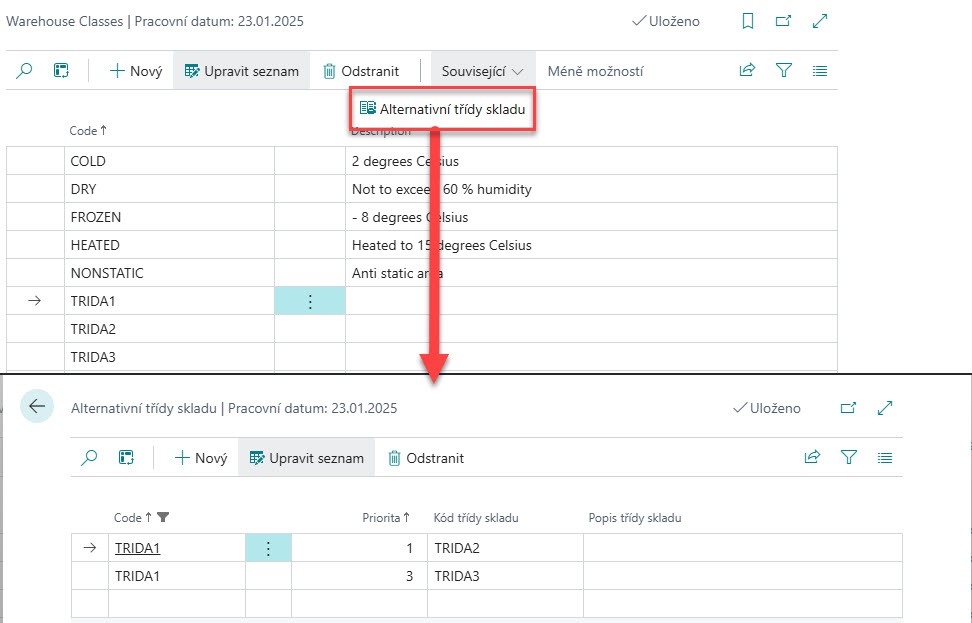Click Odstranit in the lower list toolbar
This screenshot has width=972, height=623.
[426, 458]
